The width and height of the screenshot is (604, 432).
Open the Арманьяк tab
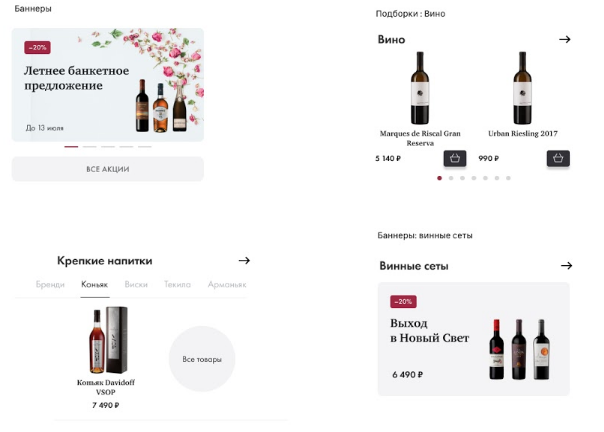(226, 285)
